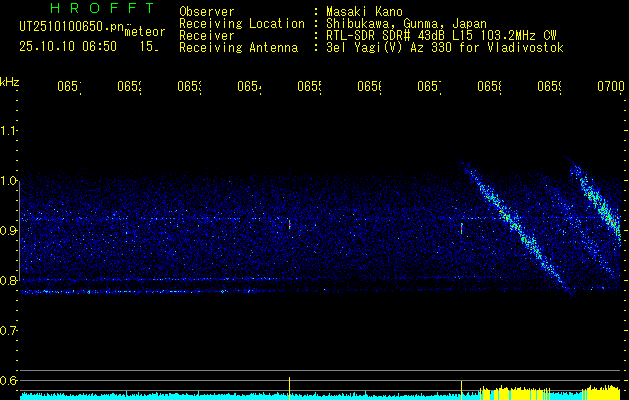Click the 0.9 frequency axis label
Screen dimensions: 629x400
tap(8, 231)
